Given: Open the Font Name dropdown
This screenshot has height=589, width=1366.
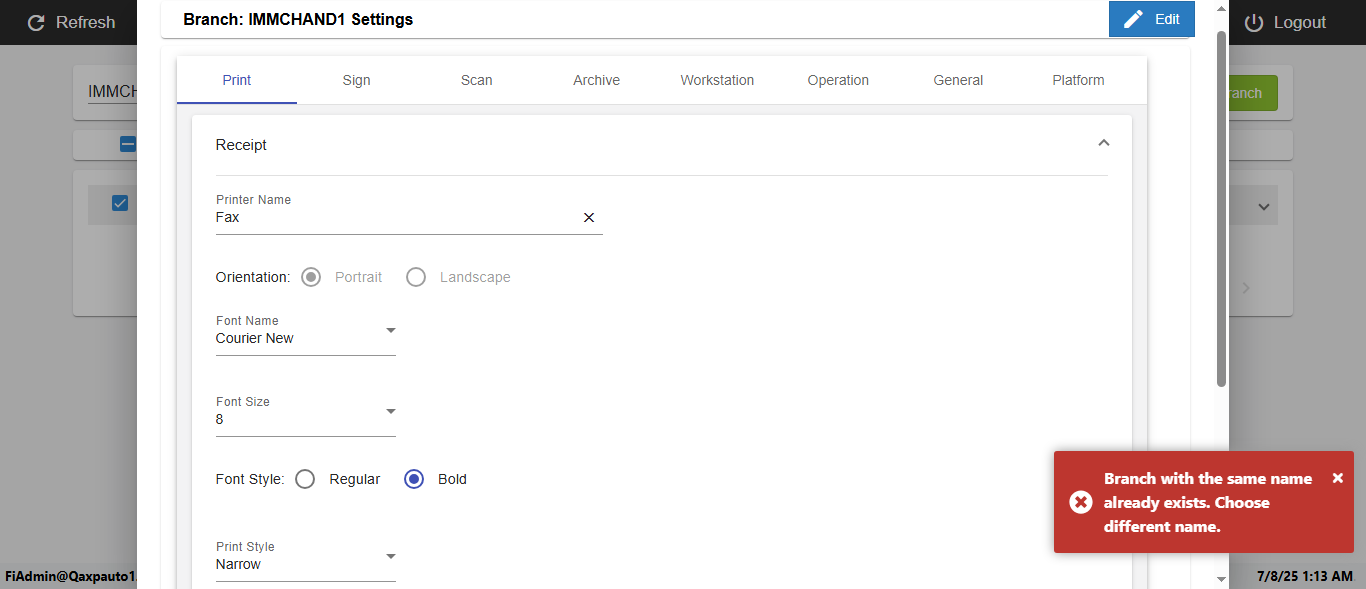Looking at the screenshot, I should click(391, 330).
